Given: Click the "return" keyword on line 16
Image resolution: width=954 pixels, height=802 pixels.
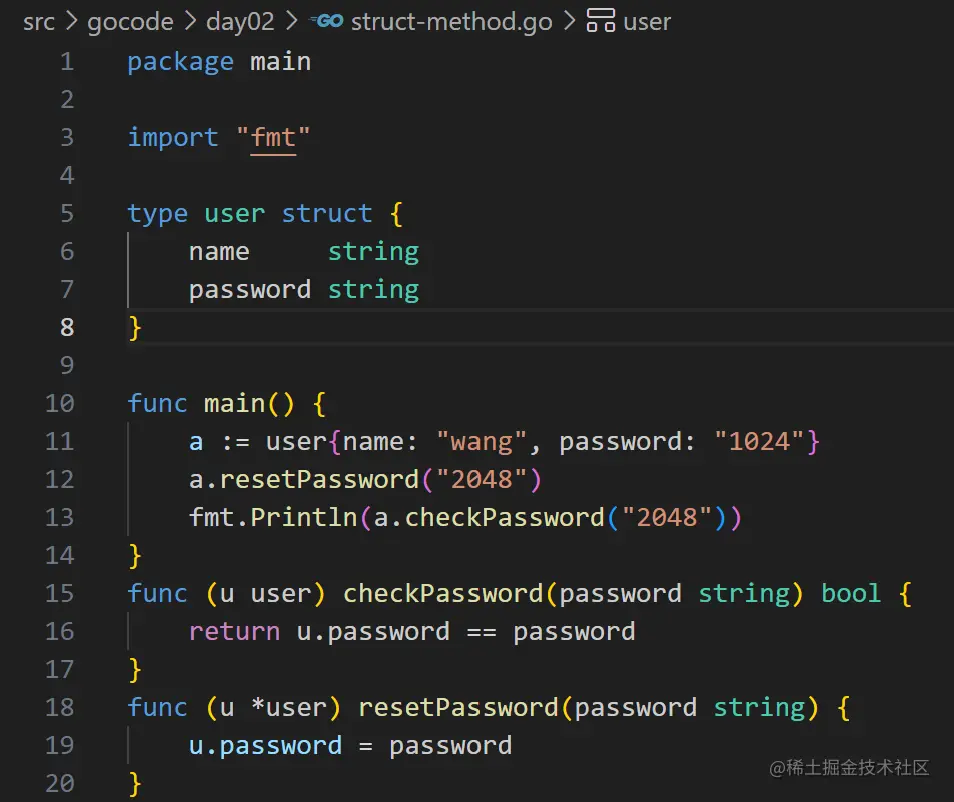Looking at the screenshot, I should point(234,632).
